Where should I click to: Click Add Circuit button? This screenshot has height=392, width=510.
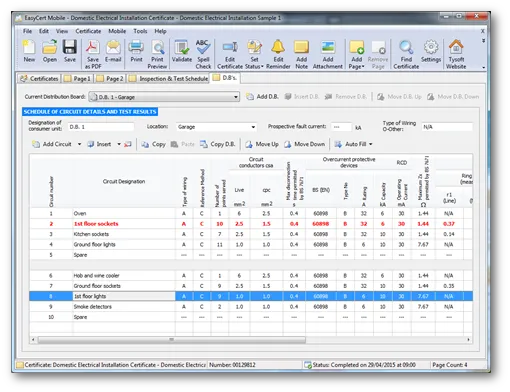52,144
